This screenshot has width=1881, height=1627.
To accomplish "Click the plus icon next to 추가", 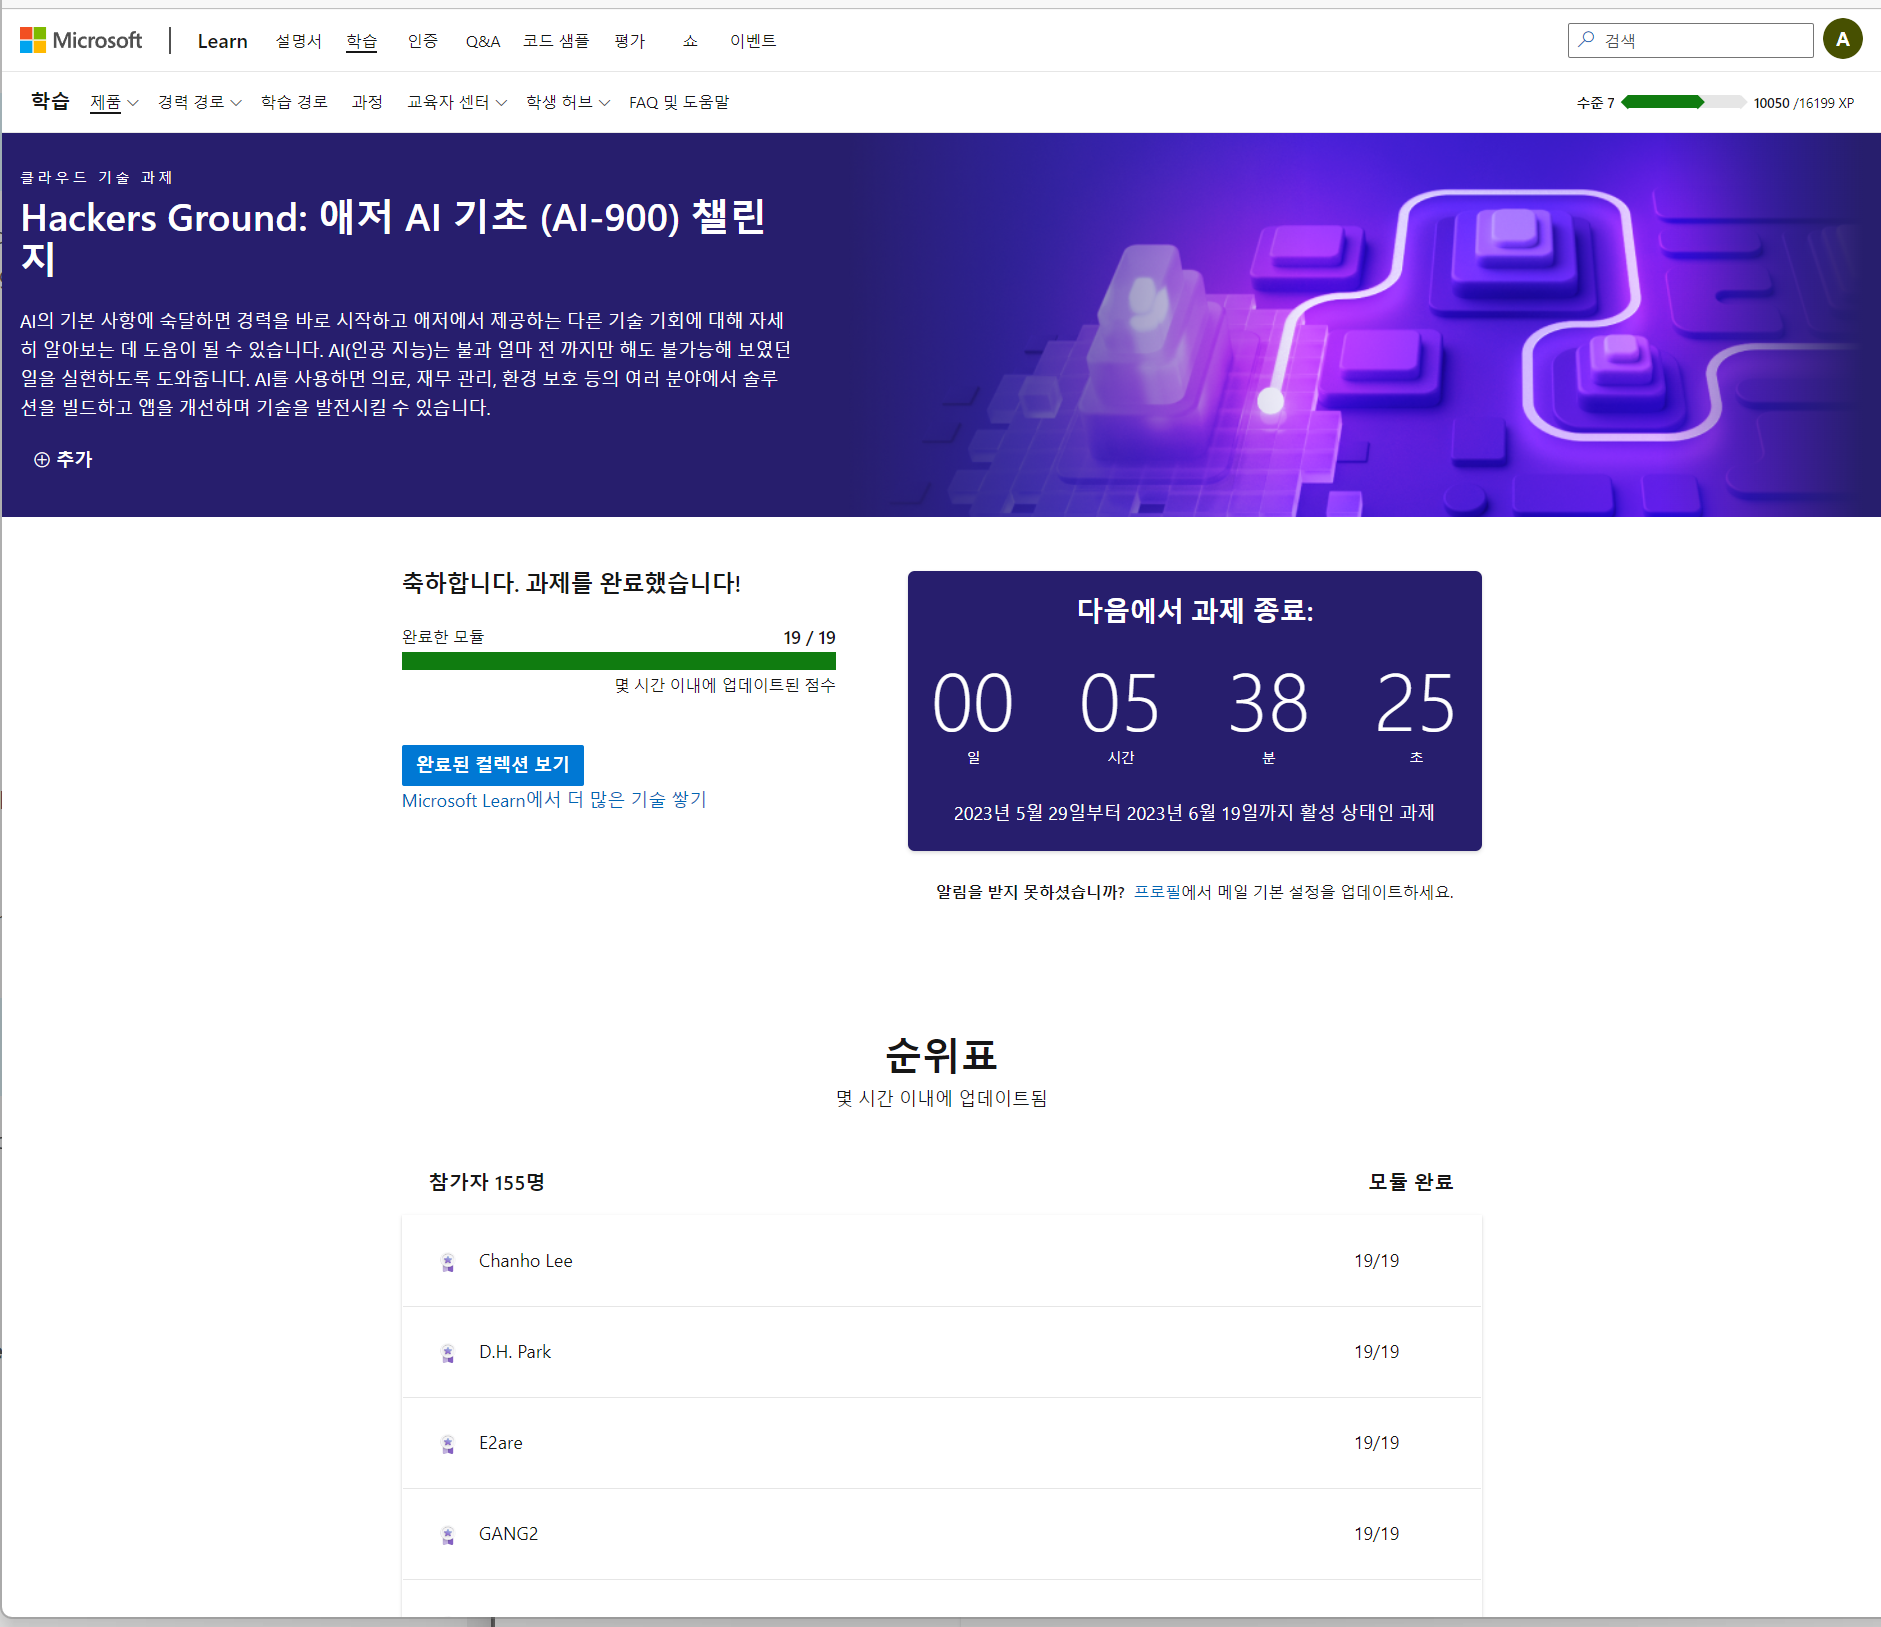I will coord(42,460).
